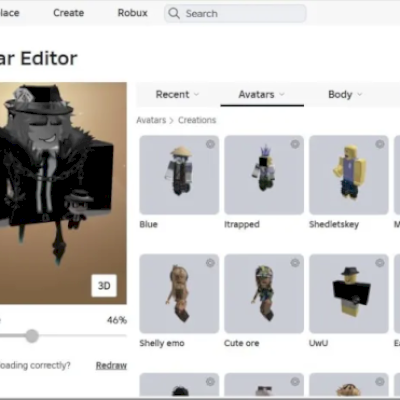The image size is (400, 400).
Task: Click the magnifier search icon
Action: (174, 13)
